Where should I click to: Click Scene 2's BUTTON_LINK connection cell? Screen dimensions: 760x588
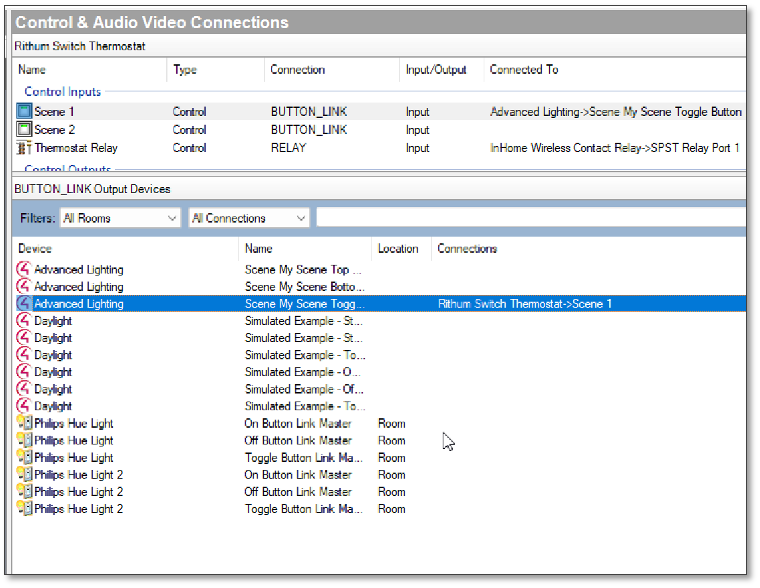(x=309, y=130)
